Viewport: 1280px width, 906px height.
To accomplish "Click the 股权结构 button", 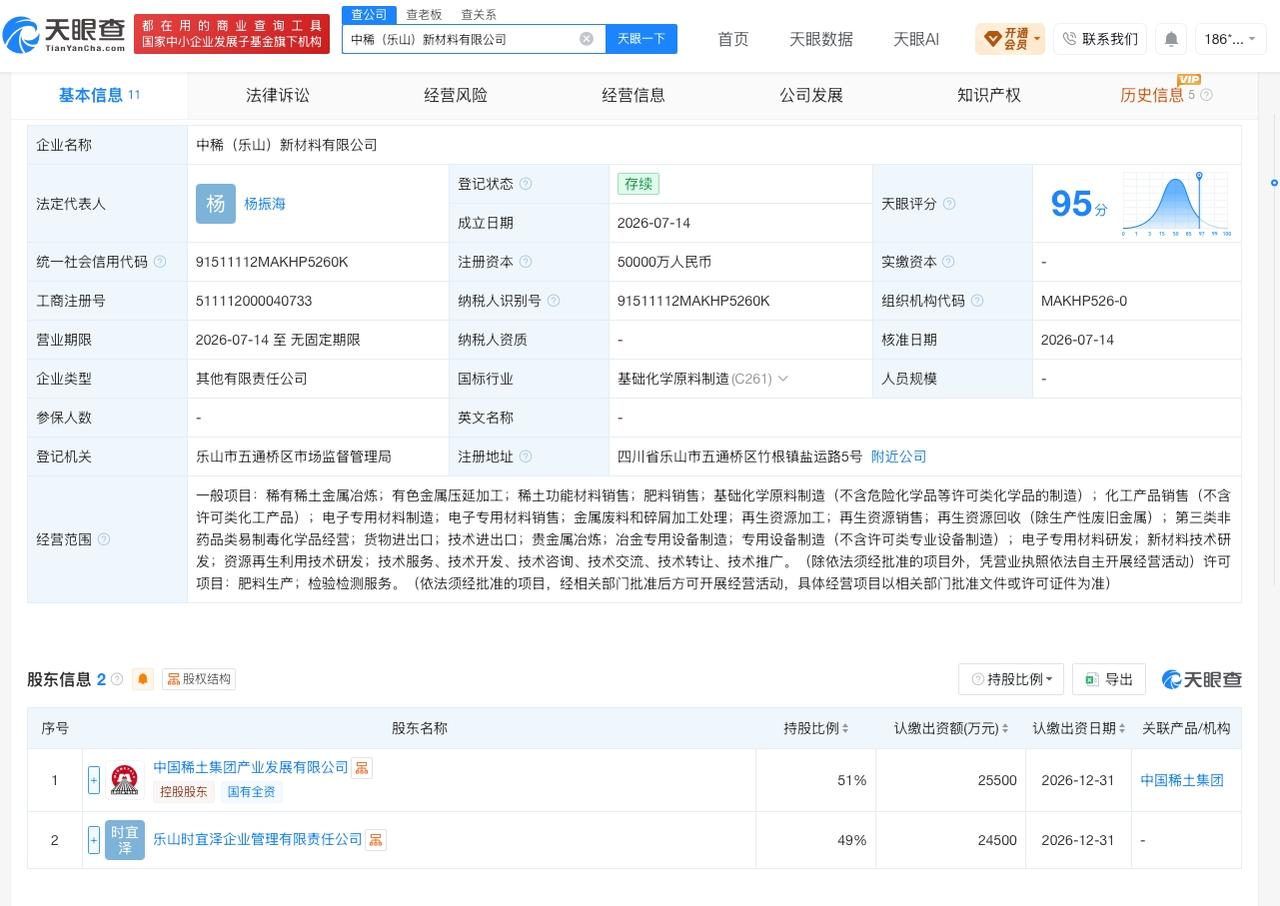I will [199, 679].
